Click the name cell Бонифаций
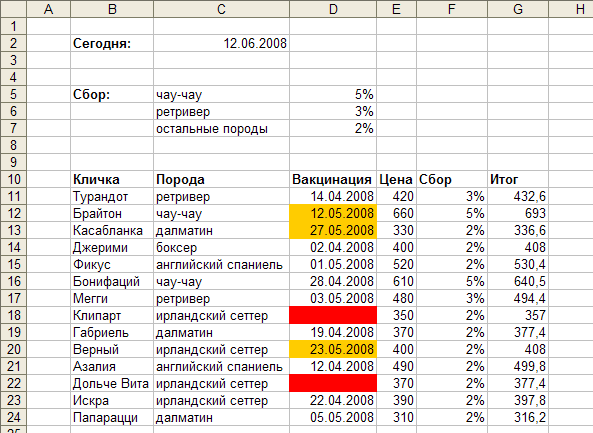 [112, 282]
